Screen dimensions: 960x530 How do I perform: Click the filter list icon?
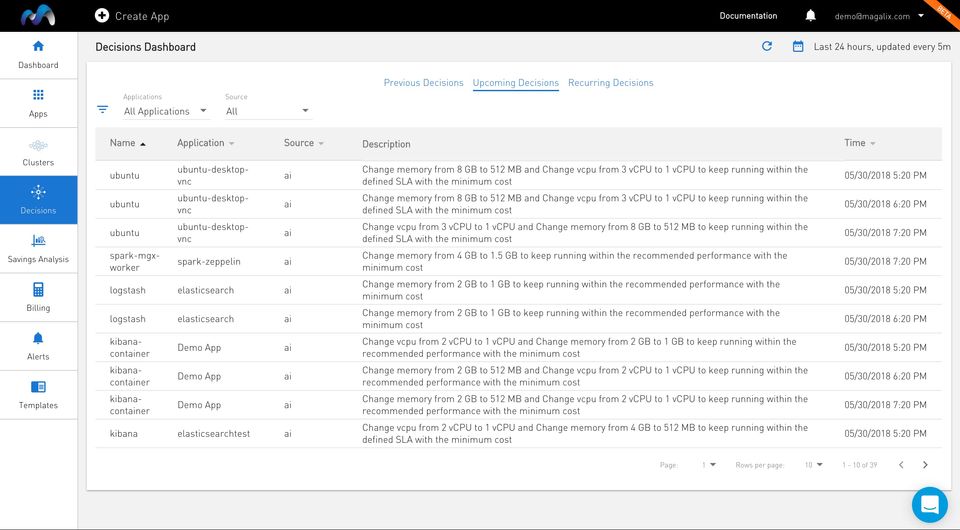(x=102, y=109)
